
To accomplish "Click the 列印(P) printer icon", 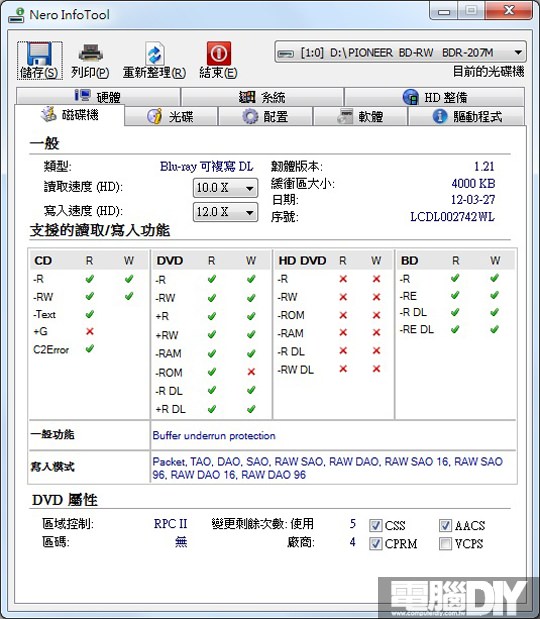I will (90, 53).
